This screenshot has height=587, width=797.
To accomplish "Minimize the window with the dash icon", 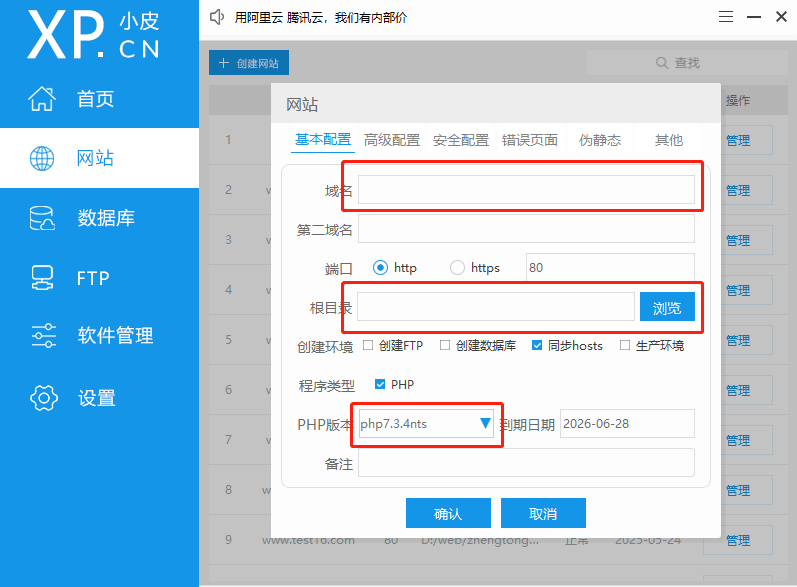I will pos(754,17).
